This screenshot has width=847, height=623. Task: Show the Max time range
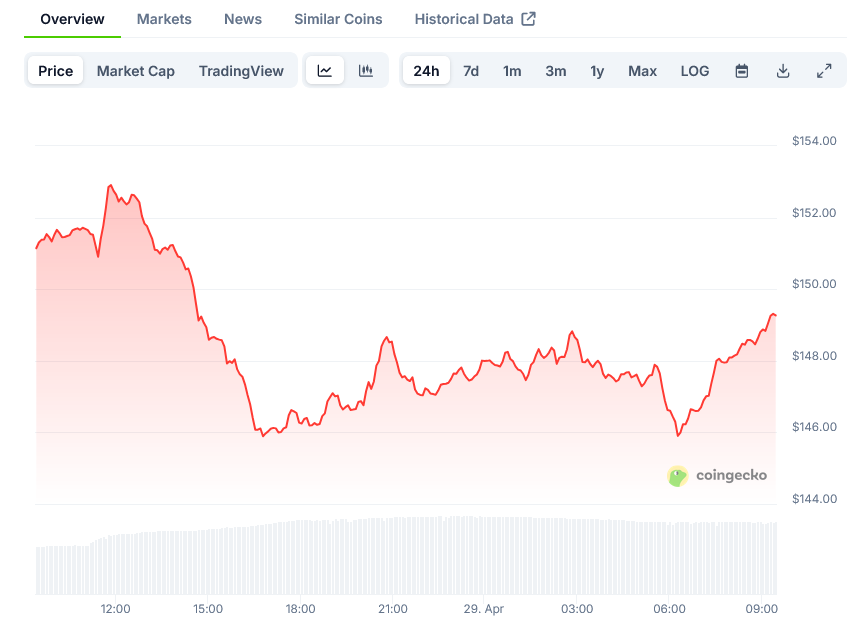(642, 71)
